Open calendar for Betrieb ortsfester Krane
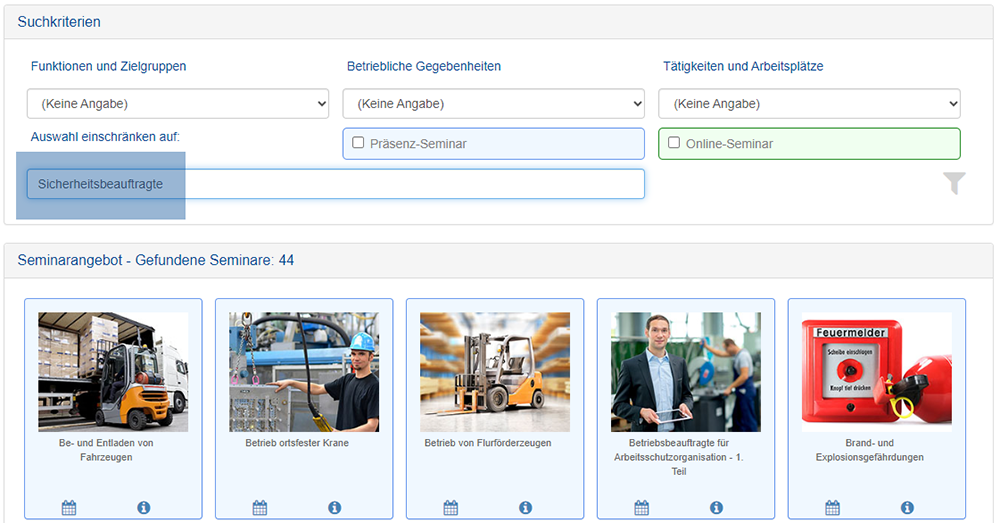The width and height of the screenshot is (1000, 523). tap(260, 508)
